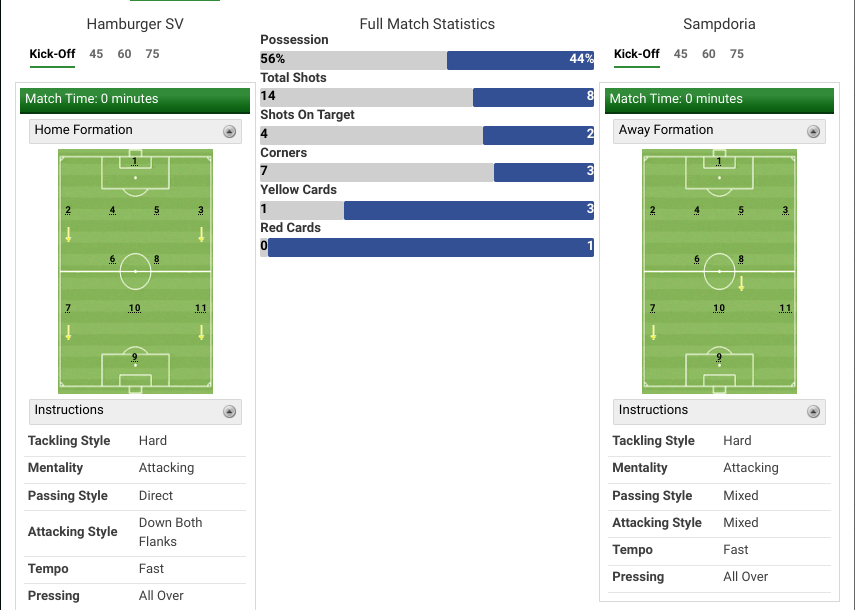Screen dimensions: 855x610
Task: Collapse Sampdoria Instructions section
Action: 813,411
